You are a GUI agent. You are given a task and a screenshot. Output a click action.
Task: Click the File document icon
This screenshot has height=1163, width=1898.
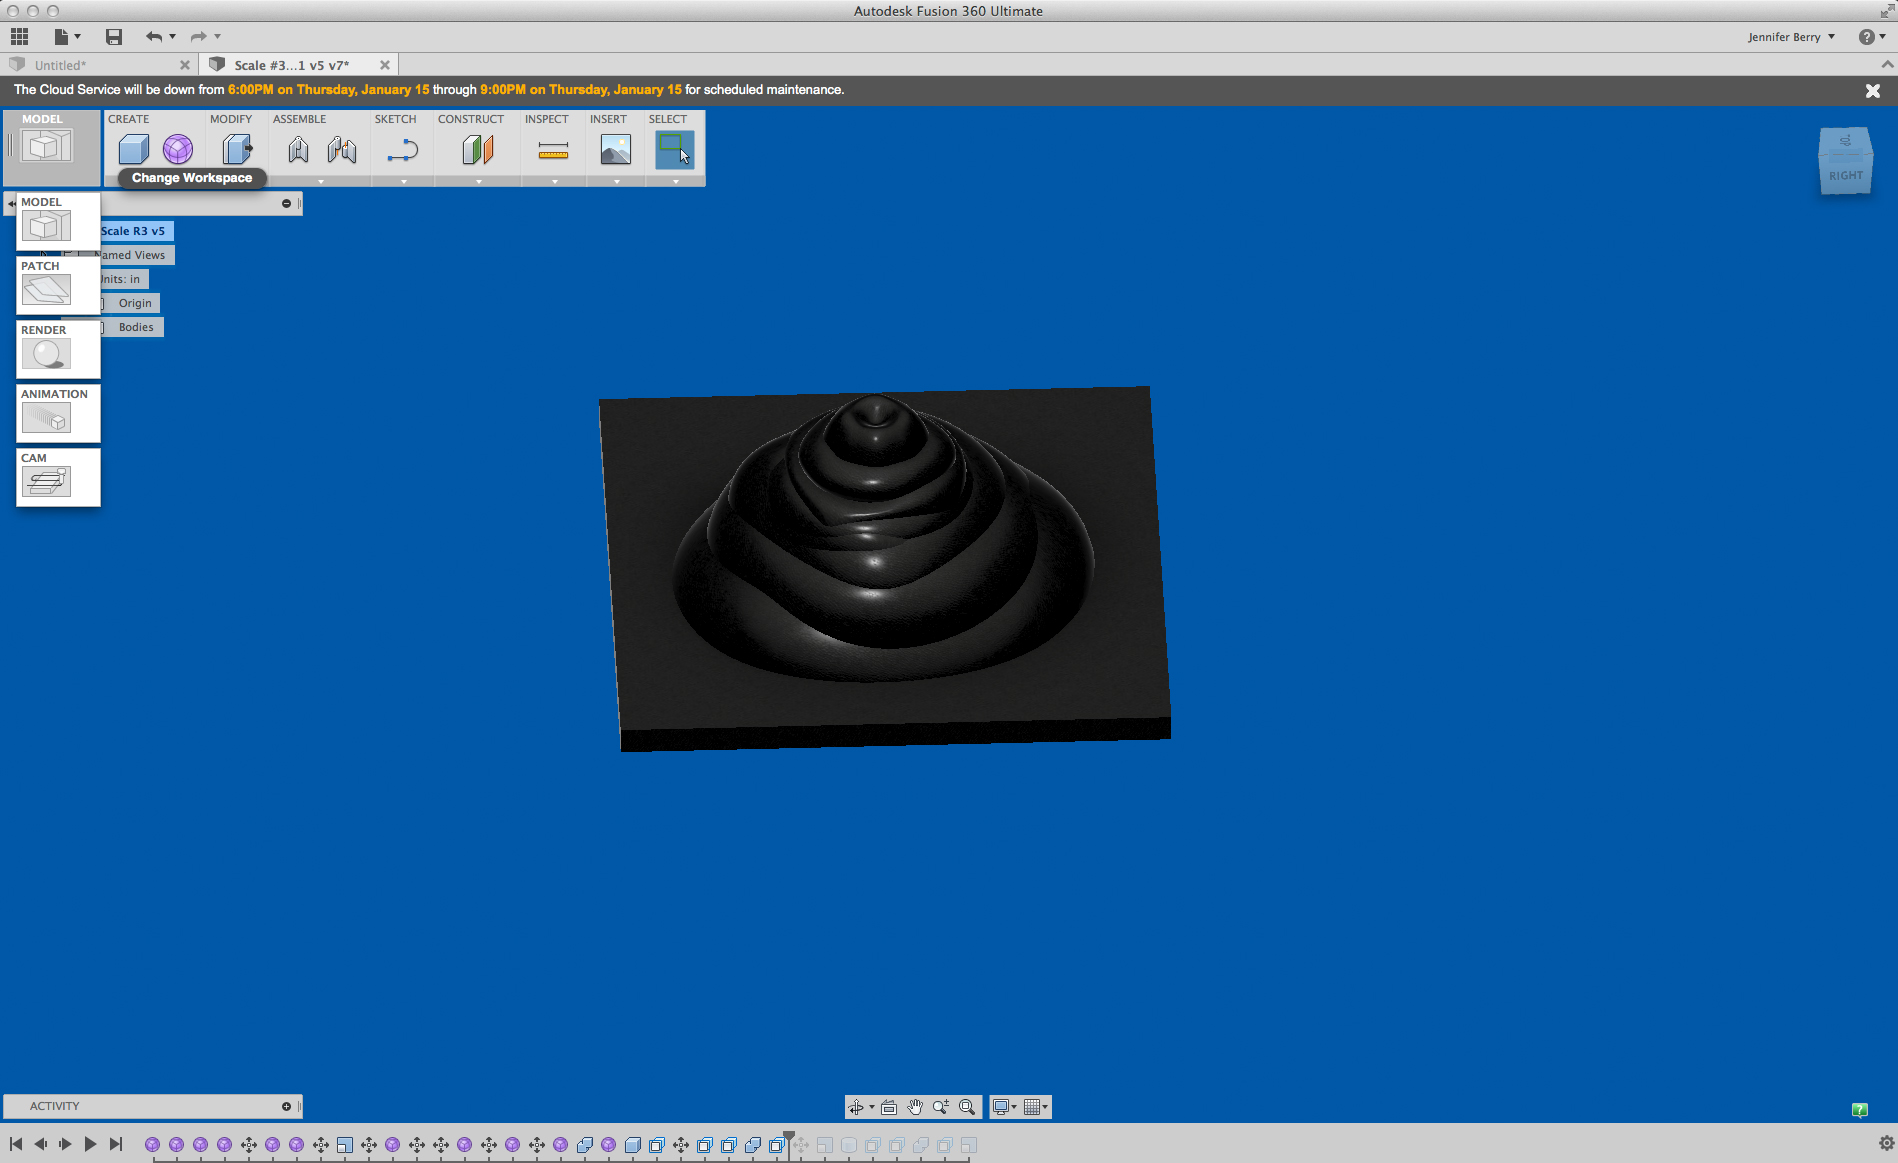(x=61, y=37)
